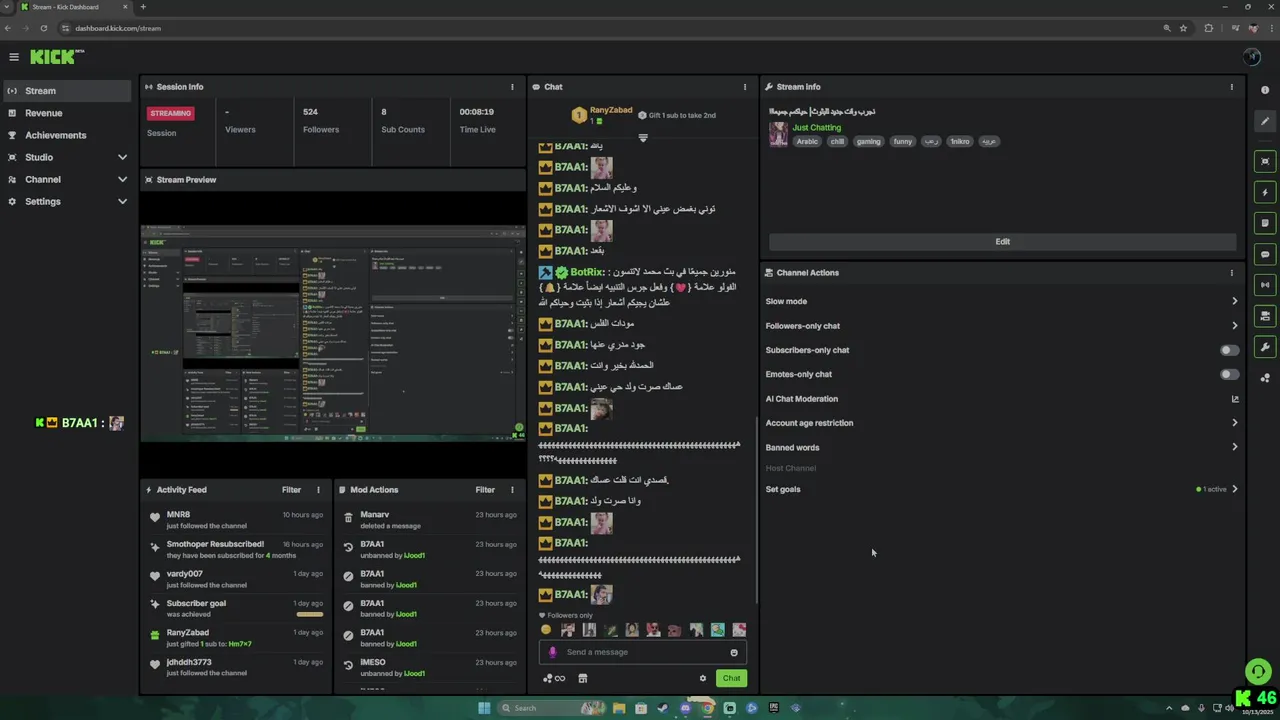Open Stream Info panel three-dot menu
This screenshot has width=1280, height=720.
pyautogui.click(x=1231, y=87)
